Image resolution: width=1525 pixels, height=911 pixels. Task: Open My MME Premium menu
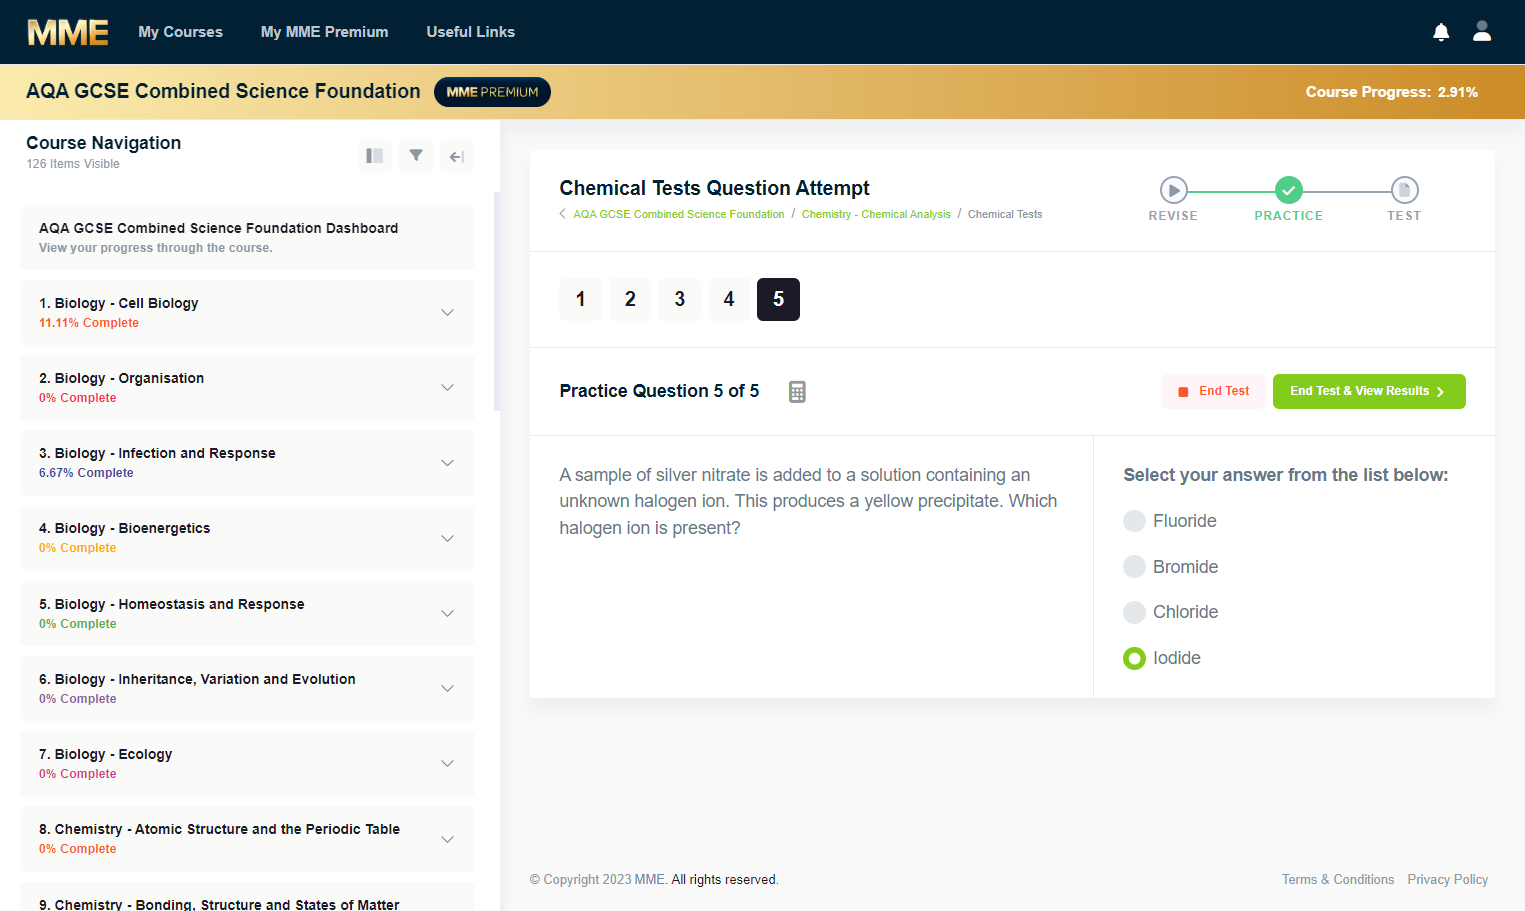point(324,32)
